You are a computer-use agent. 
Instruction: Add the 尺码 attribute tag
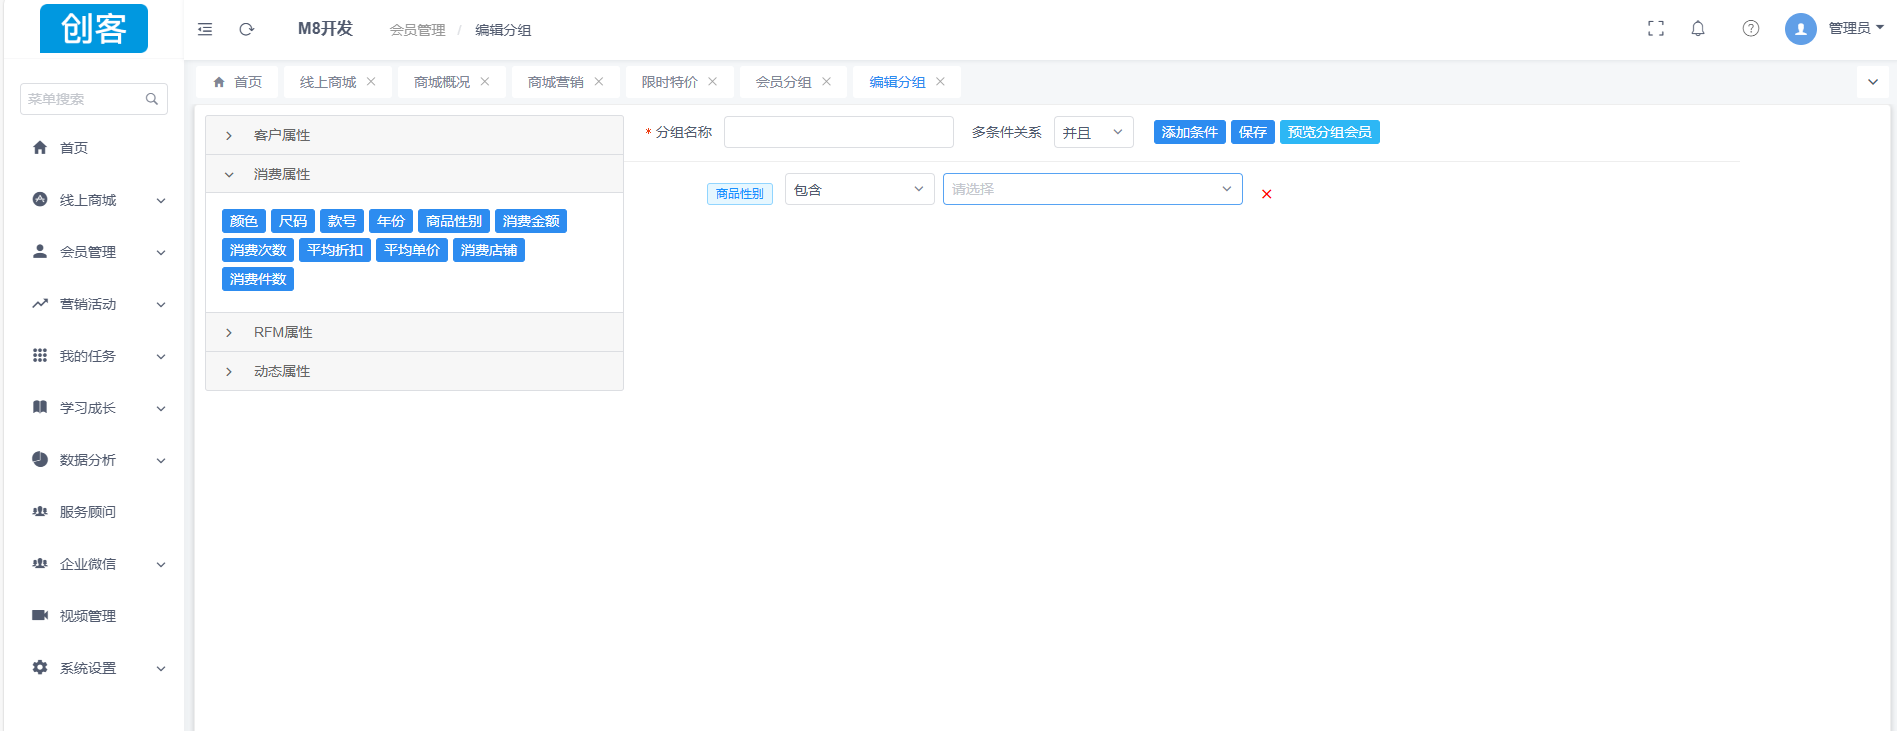(293, 221)
